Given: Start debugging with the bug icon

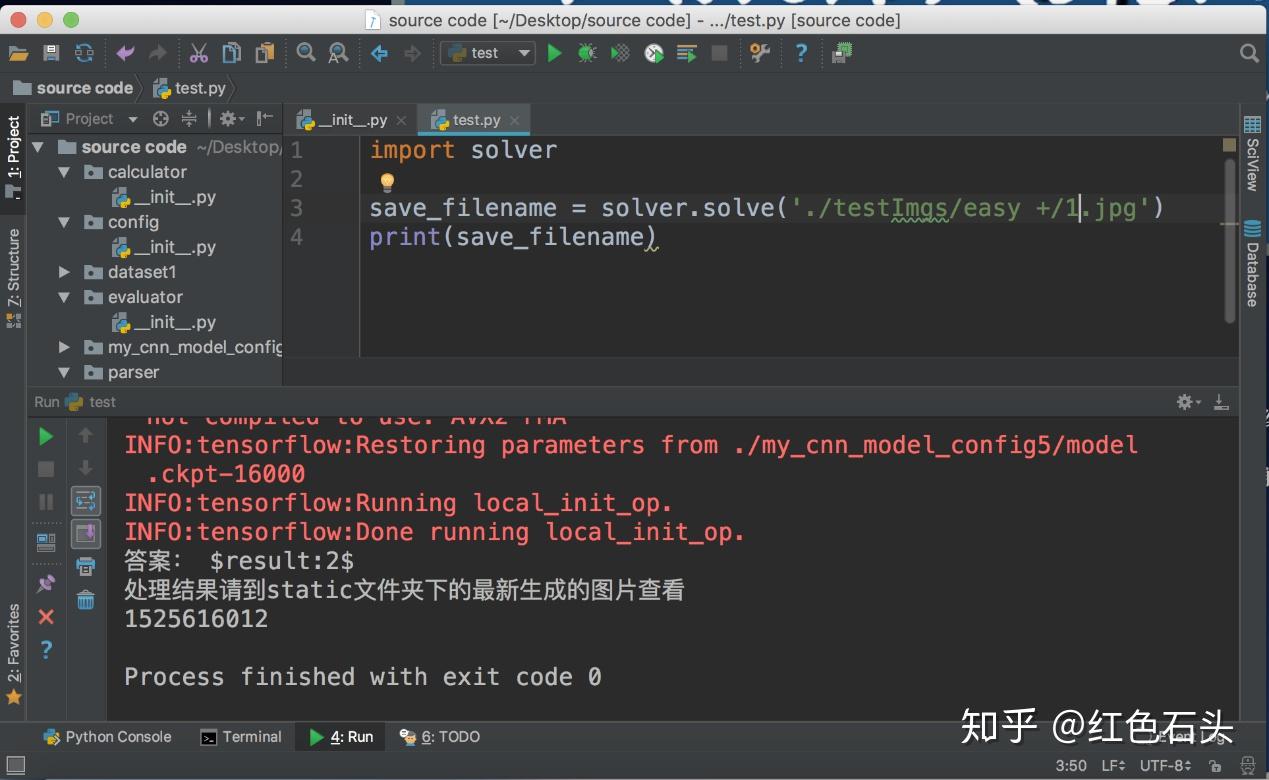Looking at the screenshot, I should pyautogui.click(x=588, y=53).
